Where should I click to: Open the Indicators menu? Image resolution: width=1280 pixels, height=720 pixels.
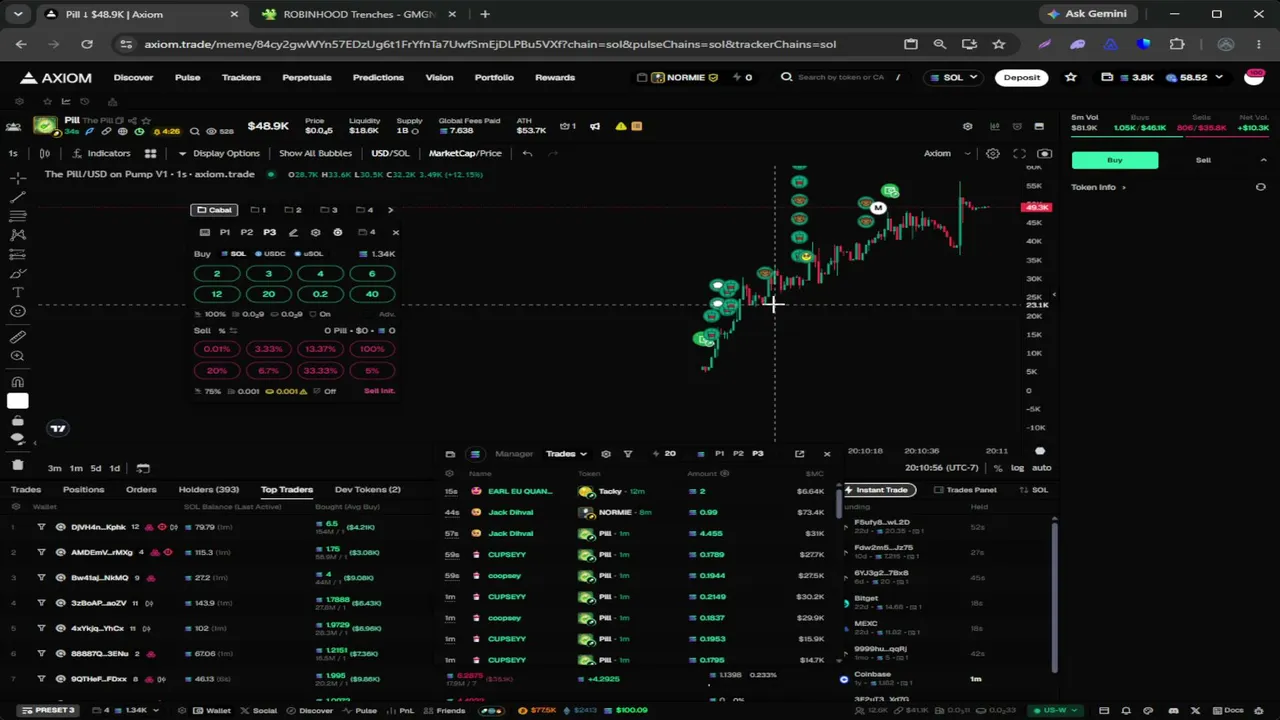point(101,153)
